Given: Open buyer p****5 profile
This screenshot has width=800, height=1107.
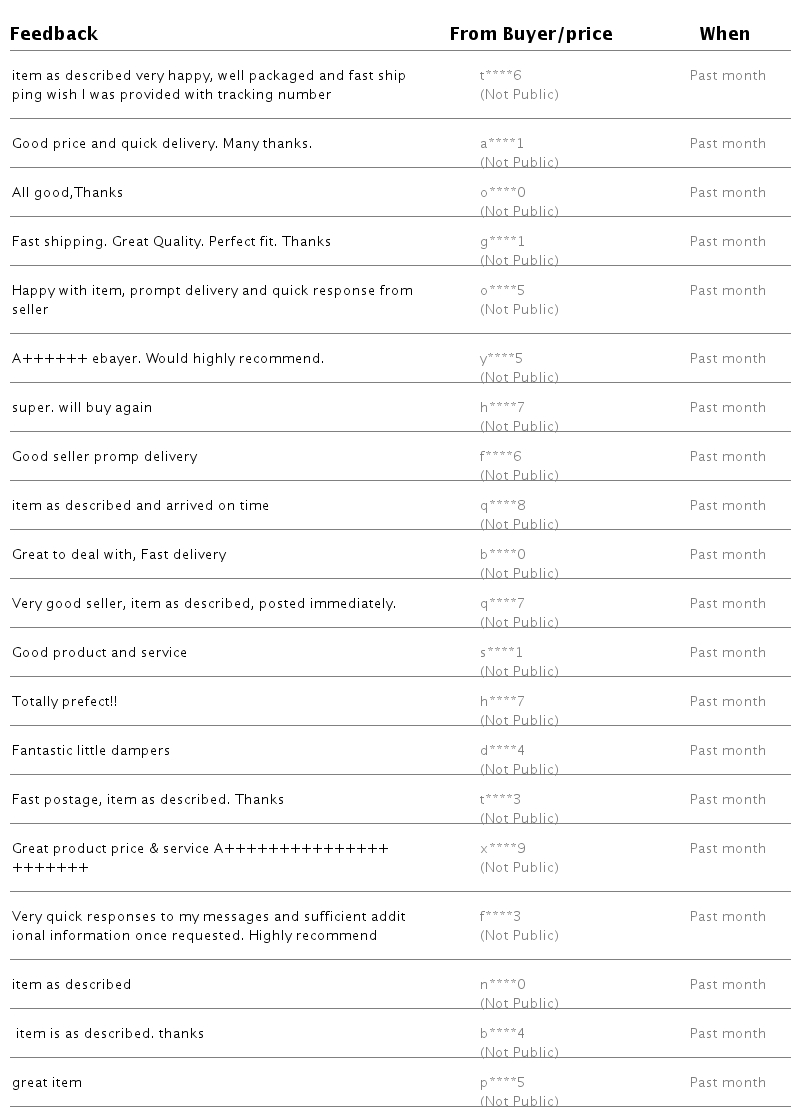Looking at the screenshot, I should (x=503, y=1082).
